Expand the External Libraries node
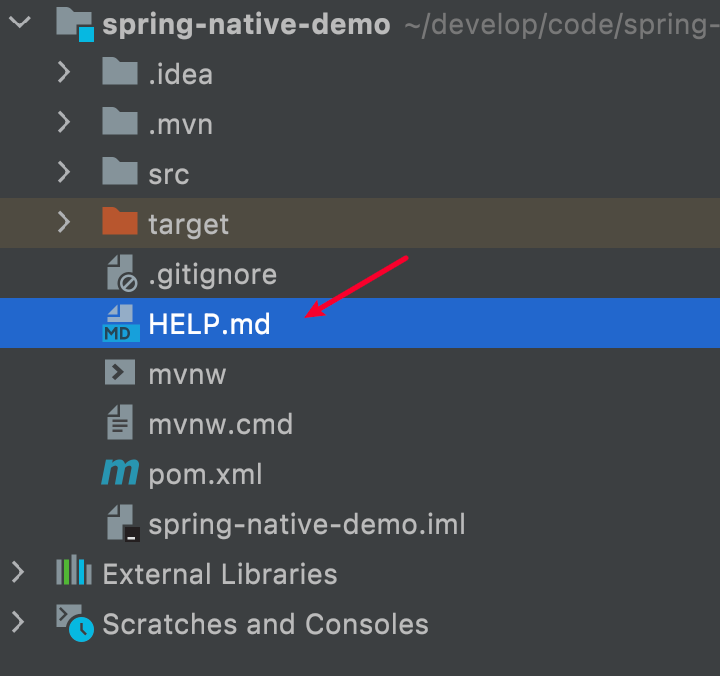This screenshot has width=720, height=676. tap(18, 573)
